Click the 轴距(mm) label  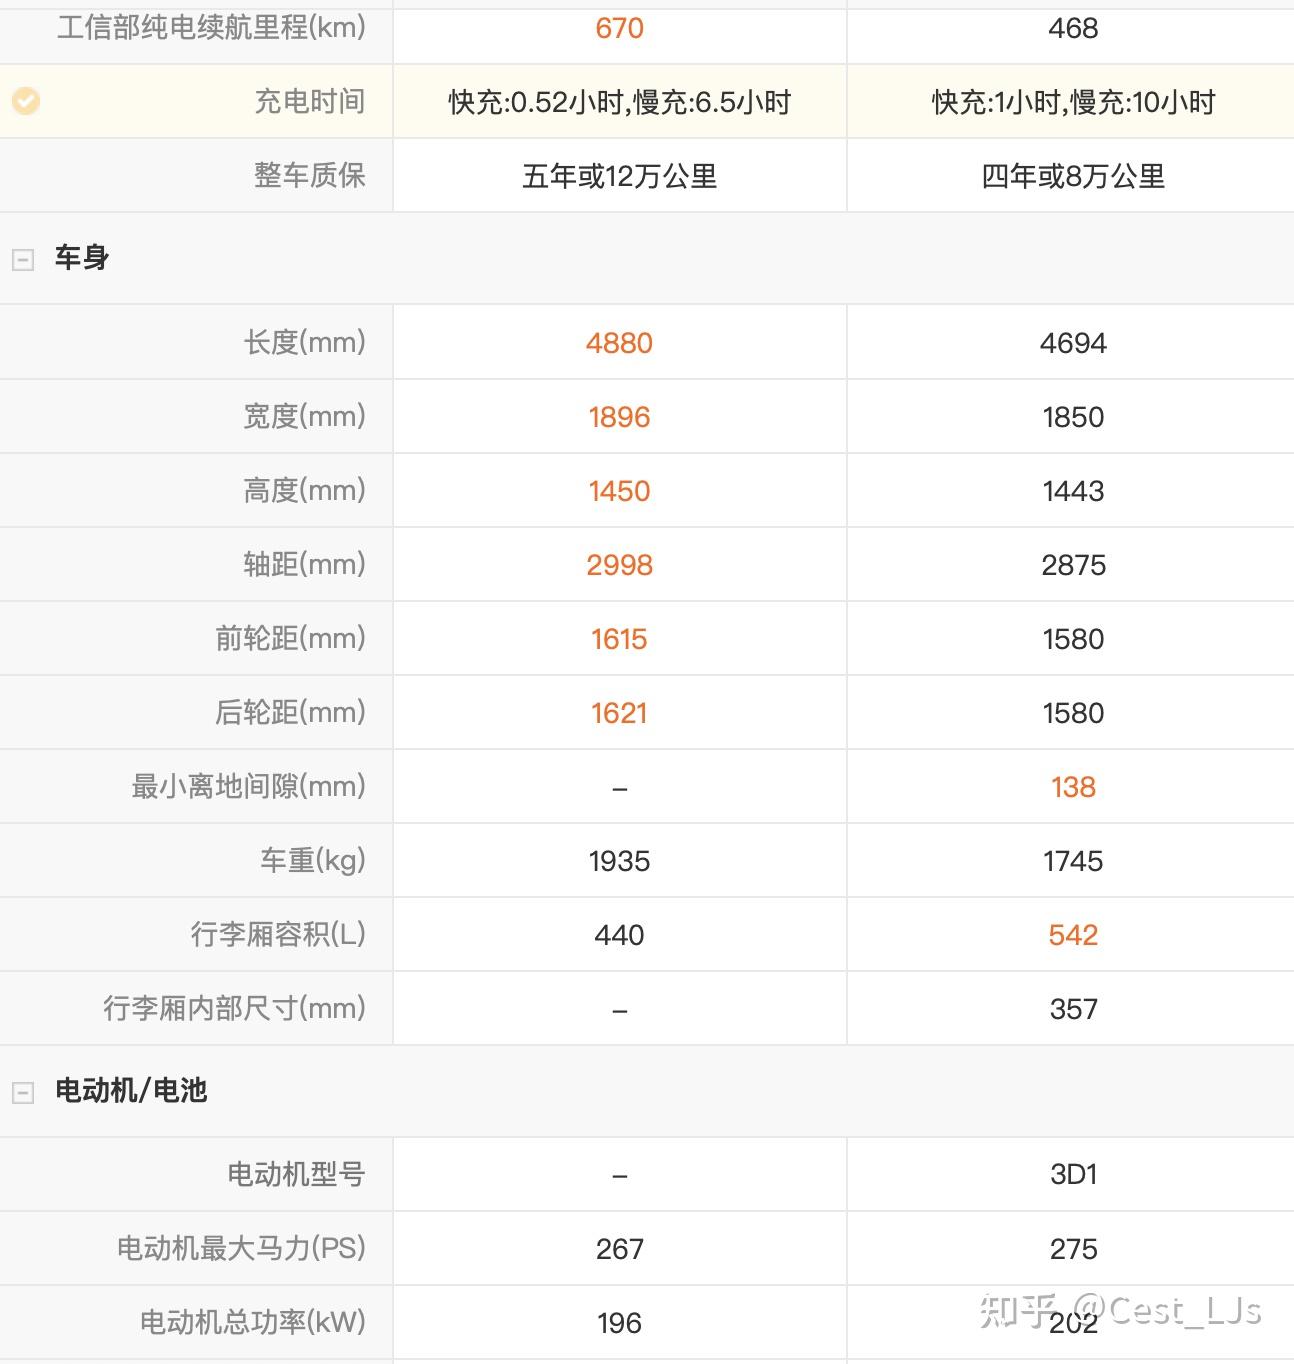pyautogui.click(x=305, y=564)
